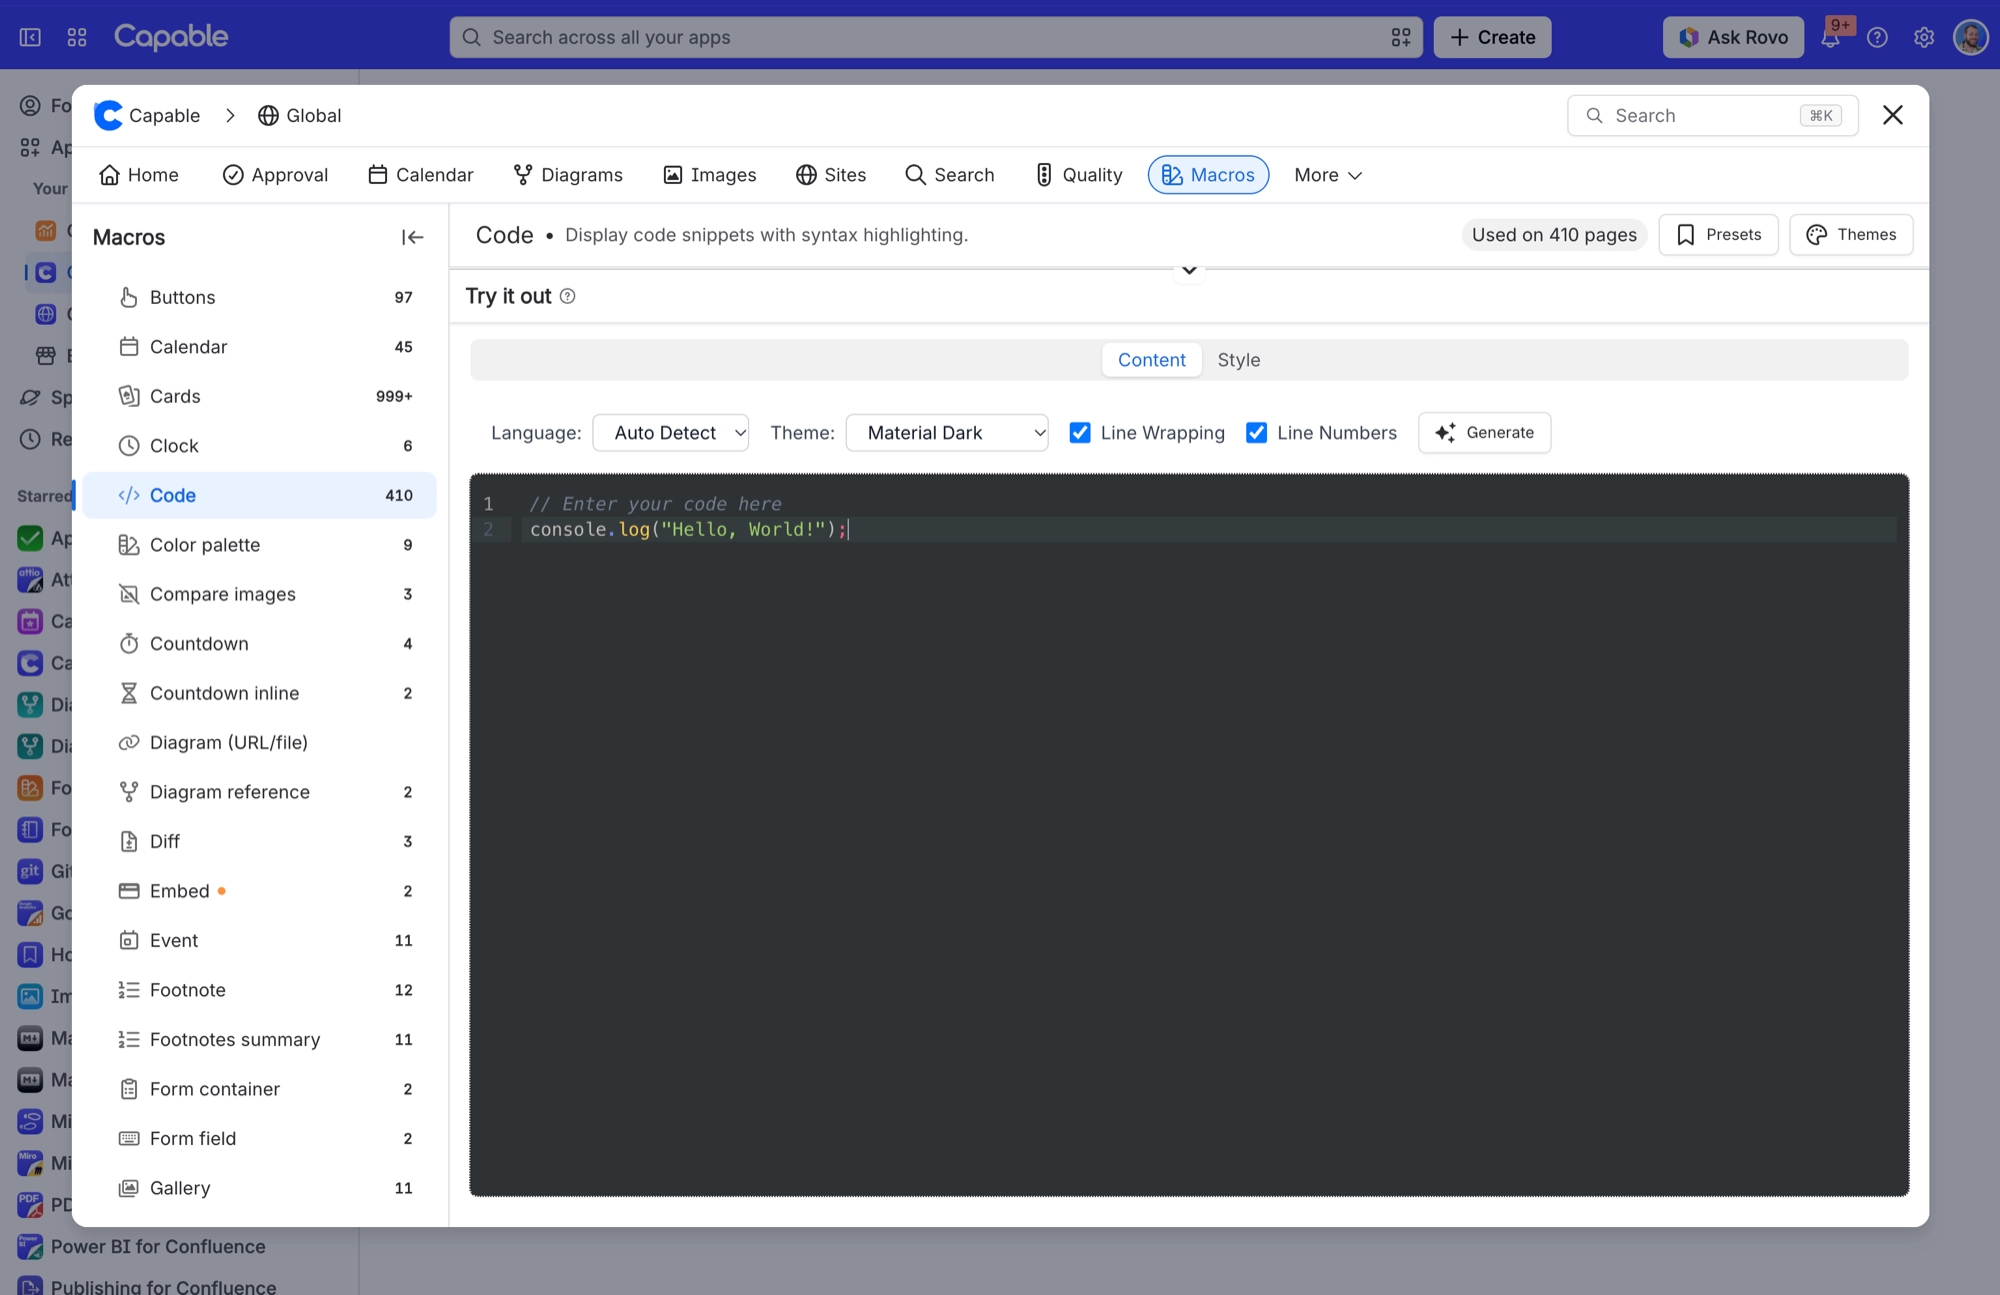The width and height of the screenshot is (2000, 1295).
Task: Click the Global breadcrumb link
Action: coord(300,116)
